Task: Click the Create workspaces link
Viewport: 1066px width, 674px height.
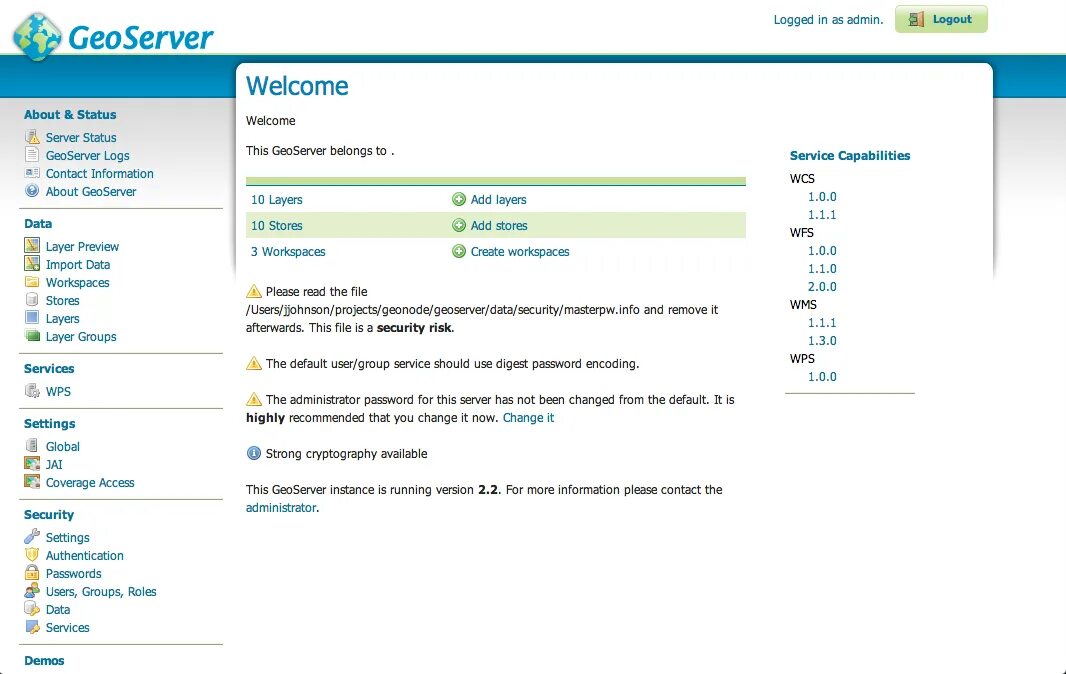Action: [x=520, y=251]
